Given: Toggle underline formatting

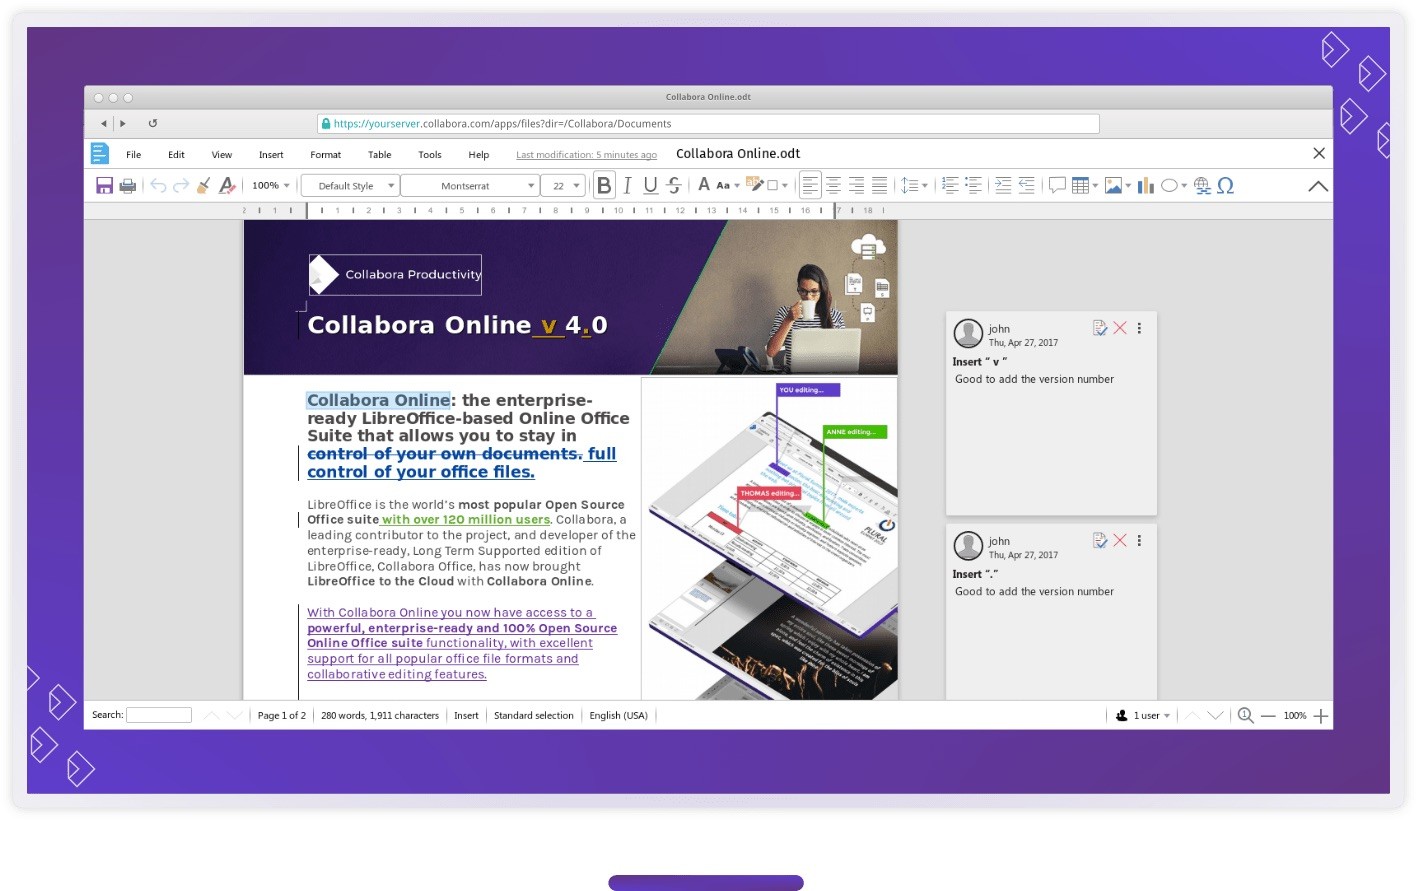Looking at the screenshot, I should click(650, 185).
